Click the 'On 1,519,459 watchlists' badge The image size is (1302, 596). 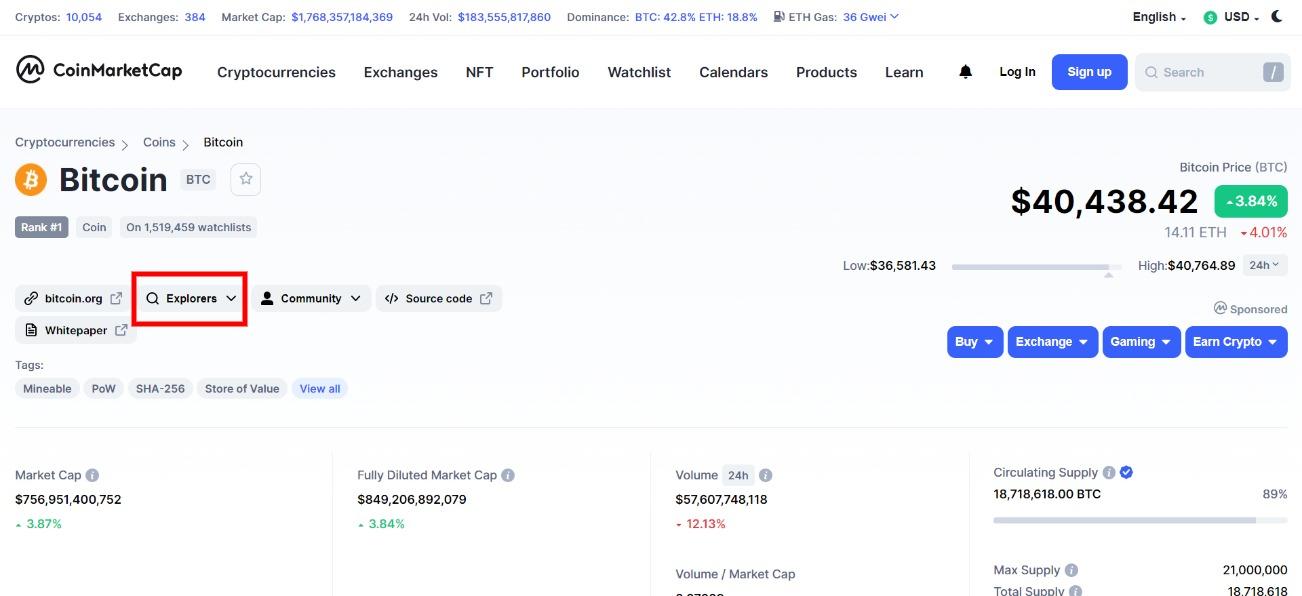point(188,227)
